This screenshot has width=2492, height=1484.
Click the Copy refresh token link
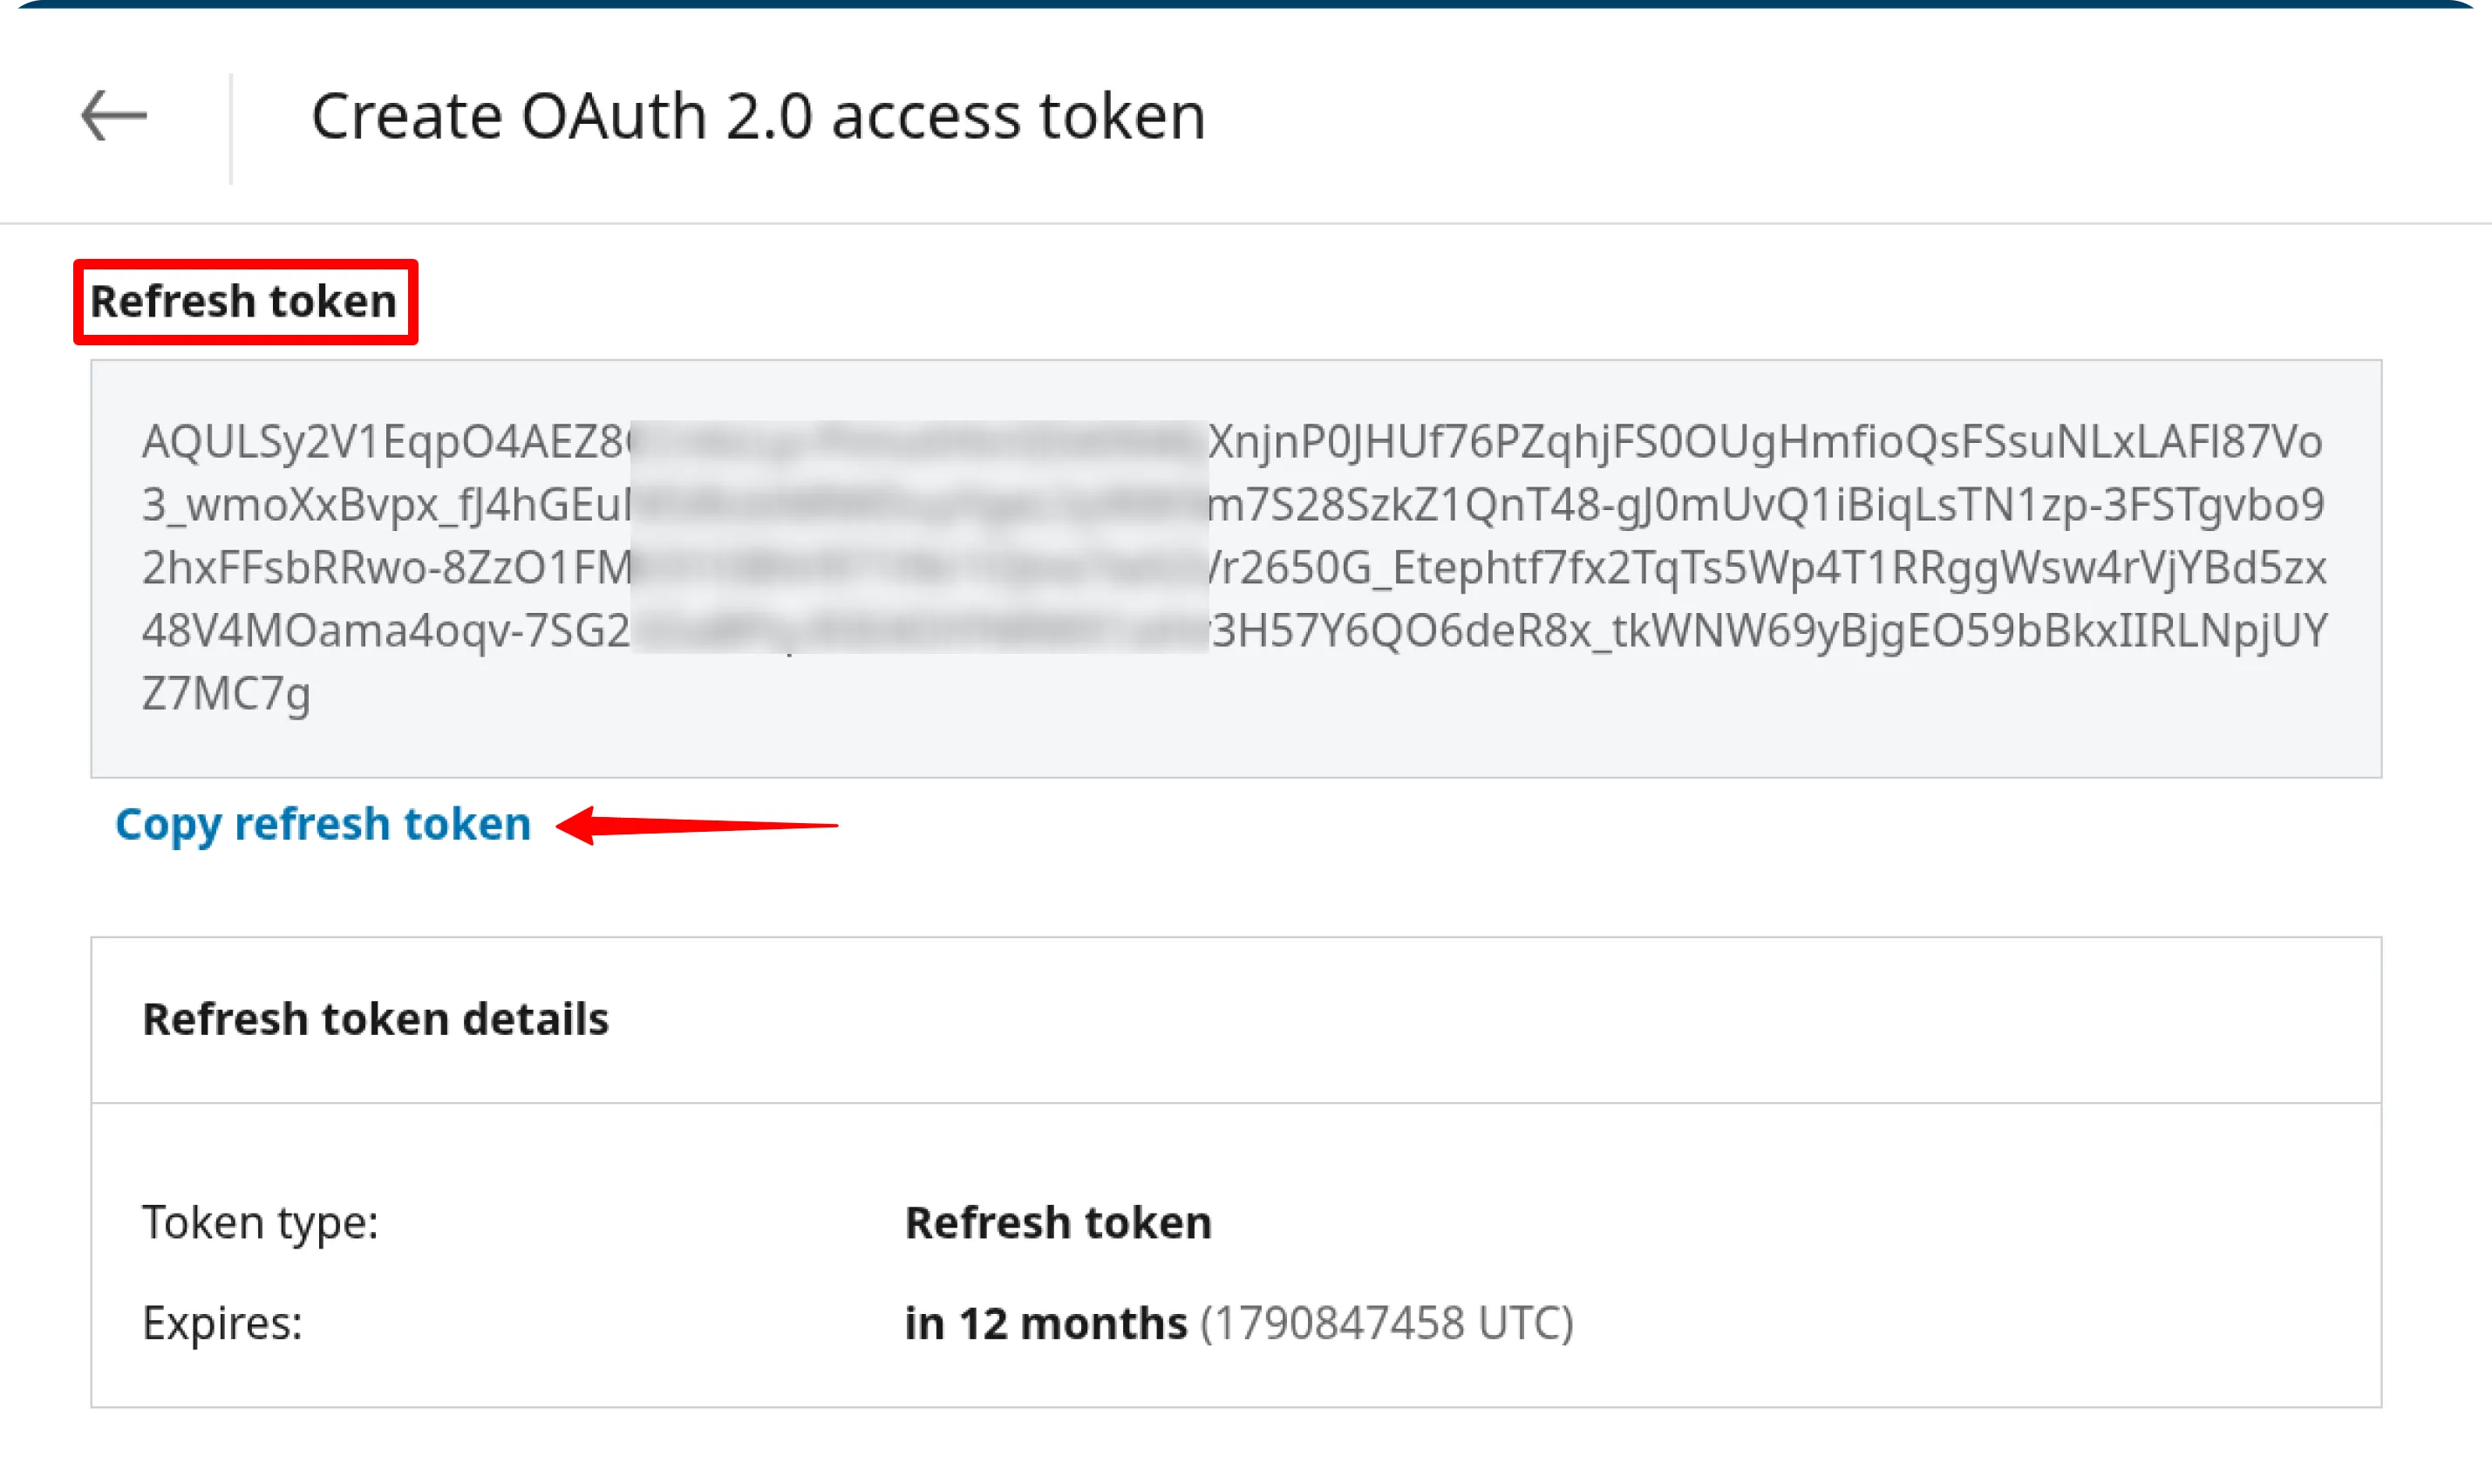click(x=323, y=824)
